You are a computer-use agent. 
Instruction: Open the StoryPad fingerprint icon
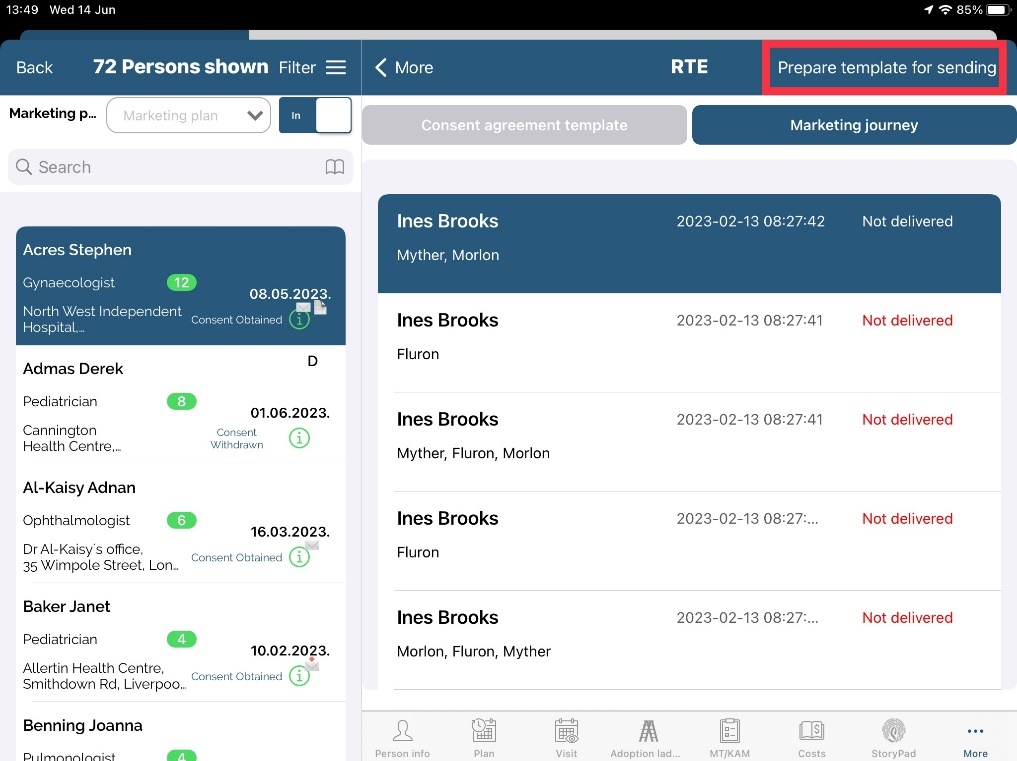pos(893,731)
